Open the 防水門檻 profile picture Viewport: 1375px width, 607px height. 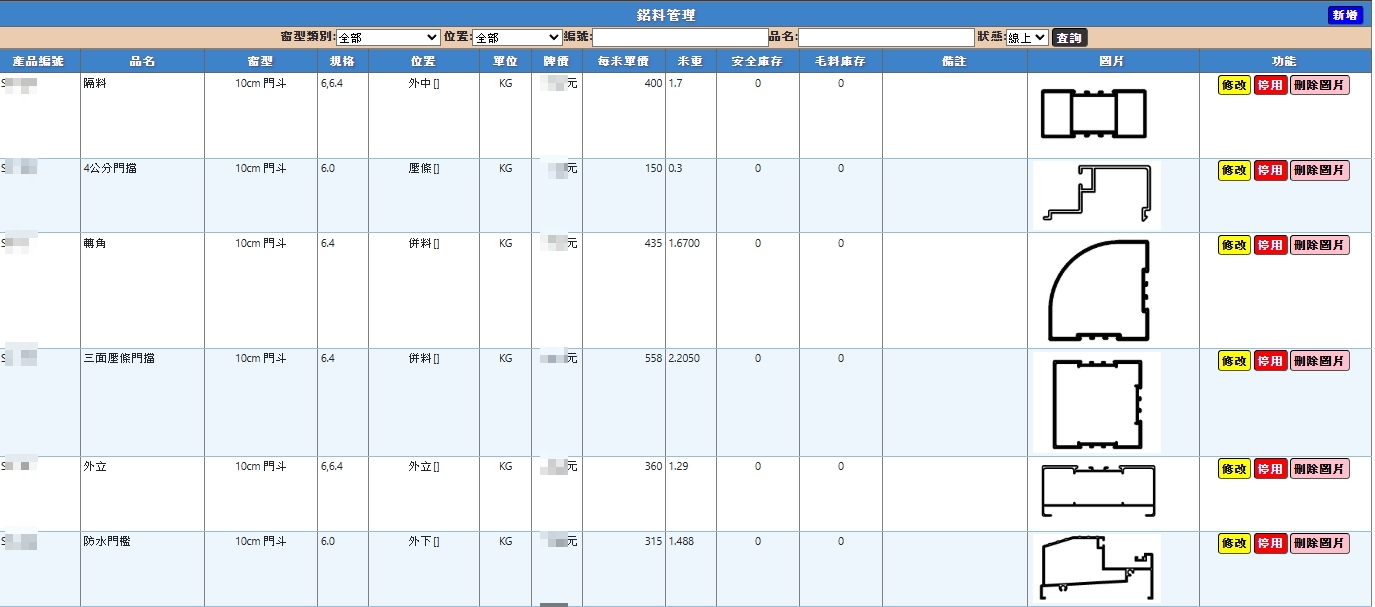[x=1097, y=567]
